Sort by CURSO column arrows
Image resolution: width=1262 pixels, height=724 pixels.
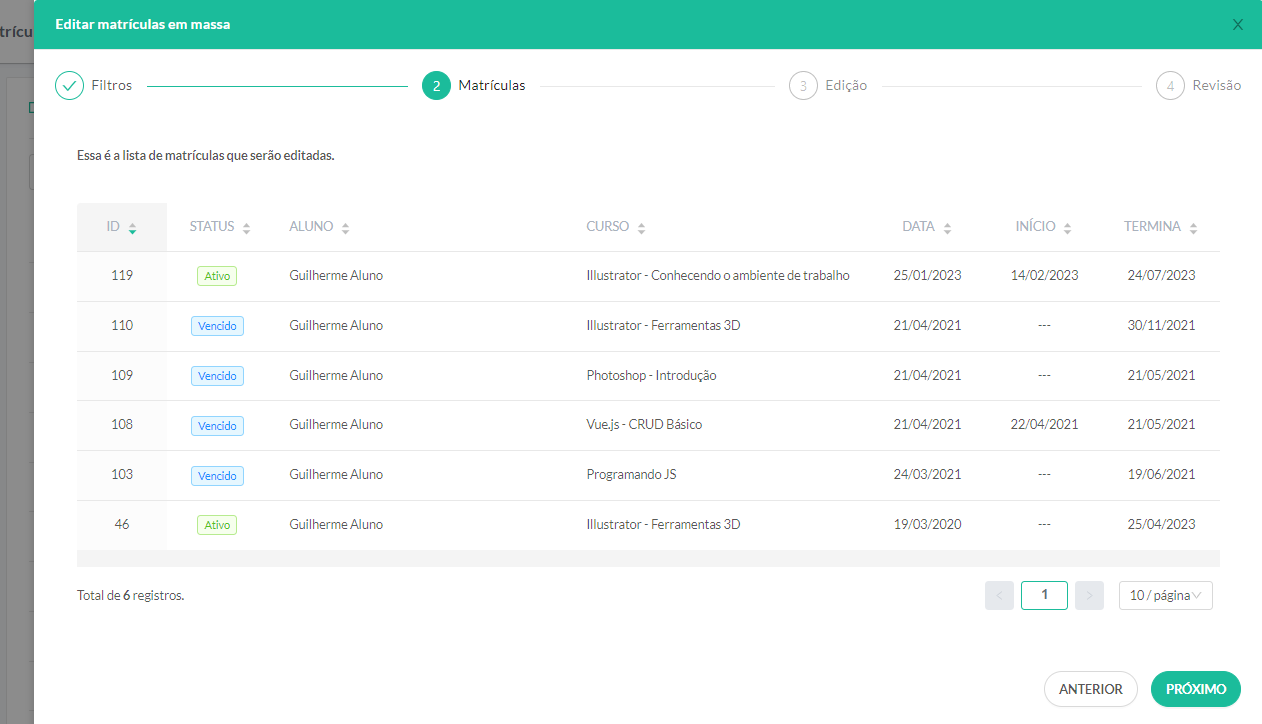[641, 228]
